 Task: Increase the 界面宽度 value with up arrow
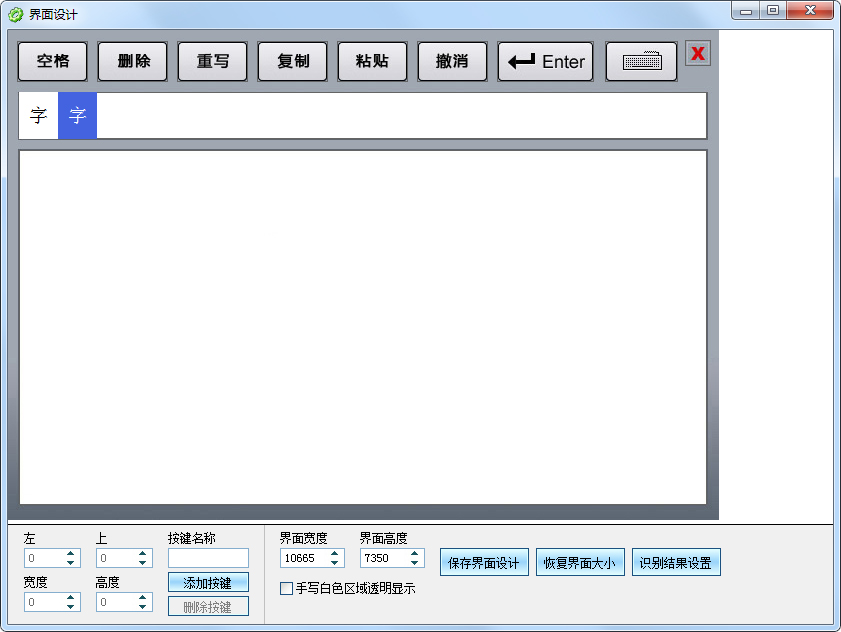coord(335,554)
